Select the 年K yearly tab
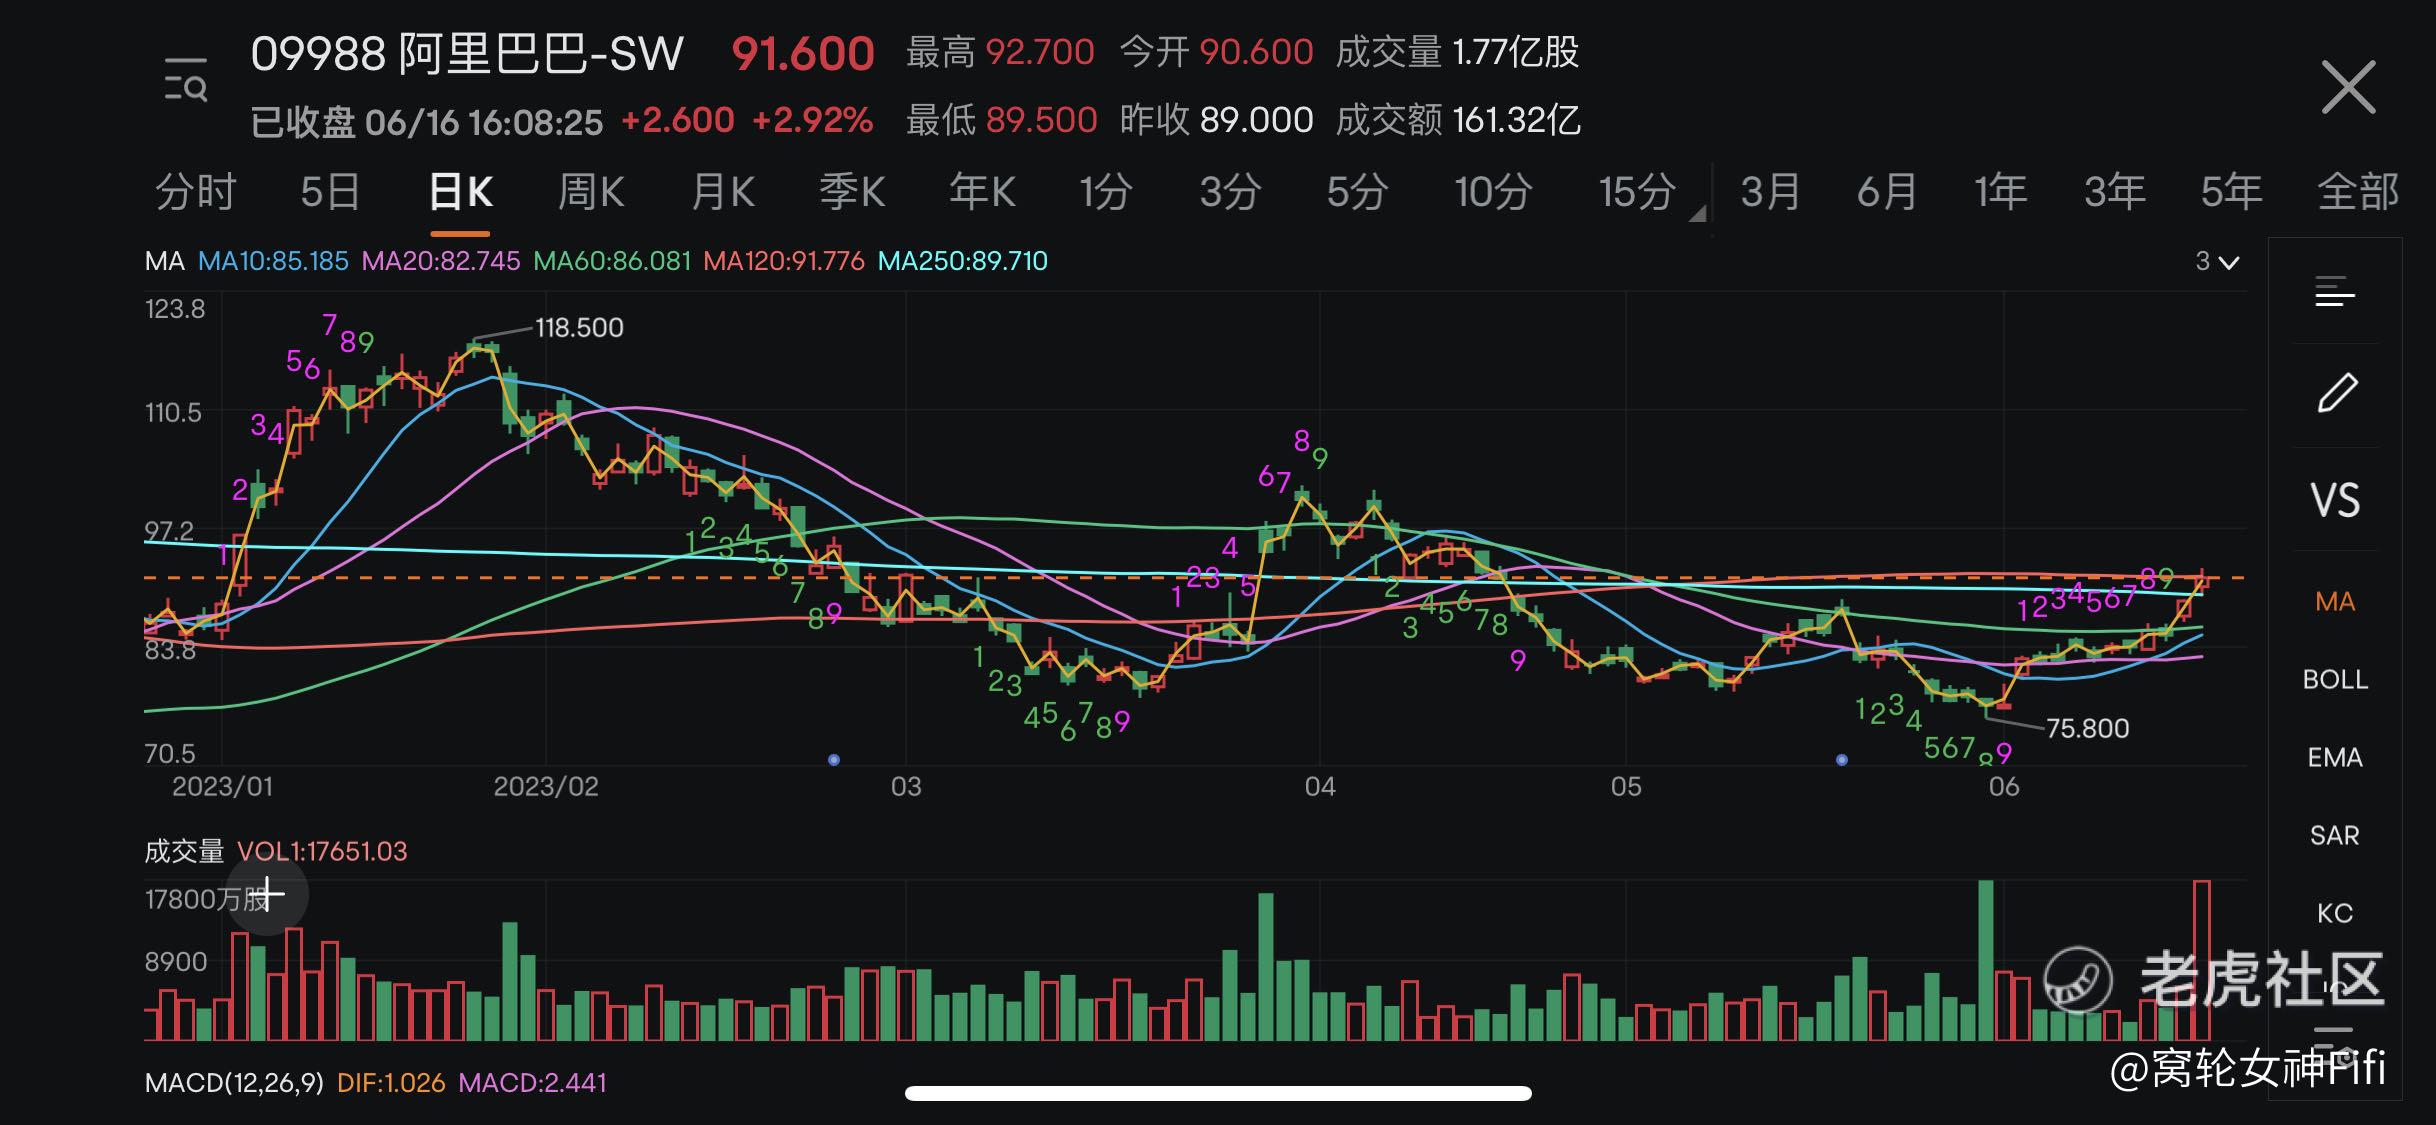Screen dimensions: 2436x1125 tap(982, 191)
